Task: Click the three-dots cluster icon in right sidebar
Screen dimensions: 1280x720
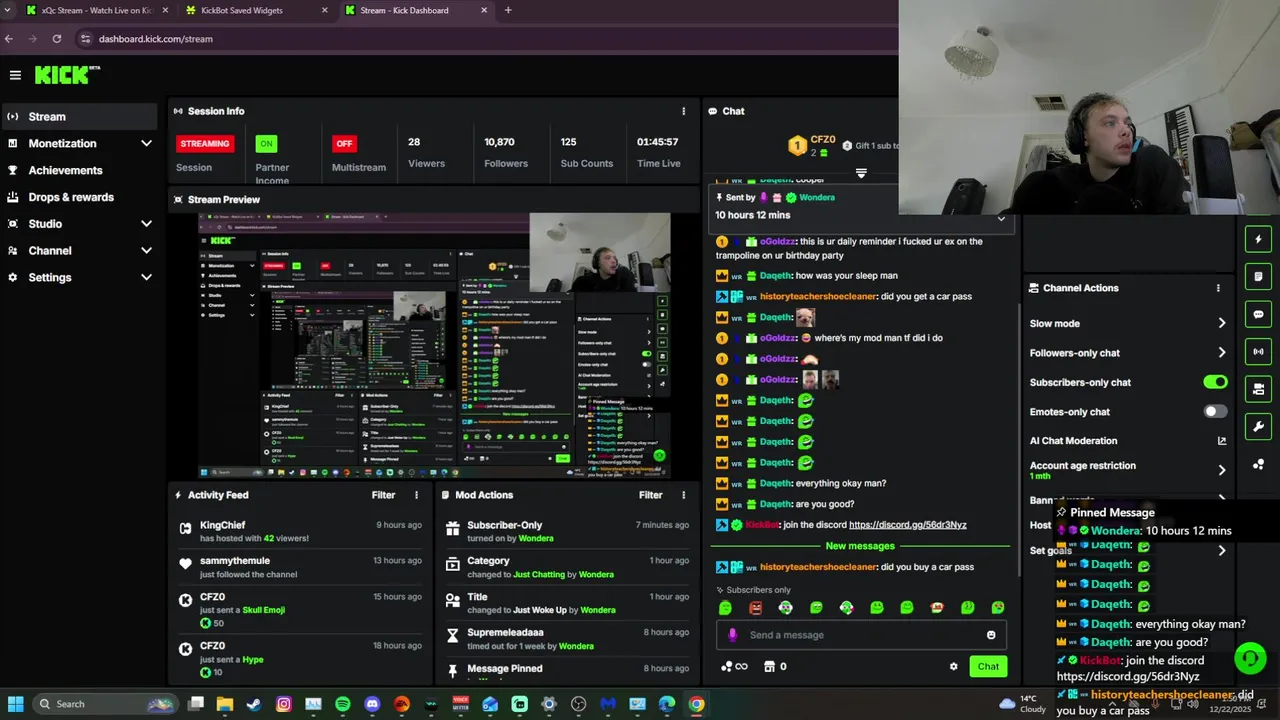Action: [1258, 464]
